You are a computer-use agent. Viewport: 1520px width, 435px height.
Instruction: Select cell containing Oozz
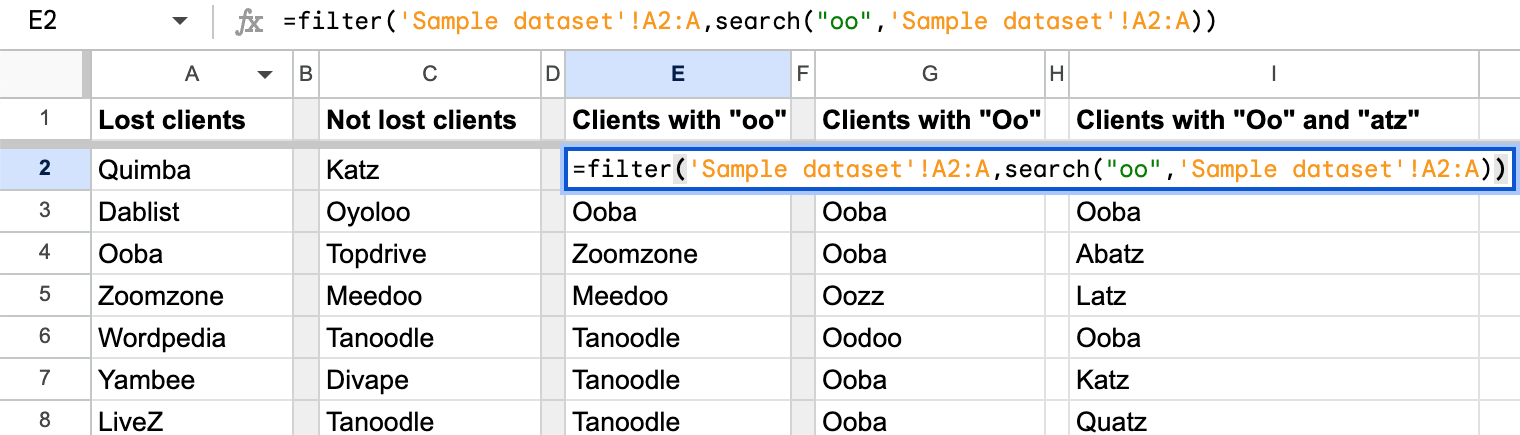tap(930, 295)
